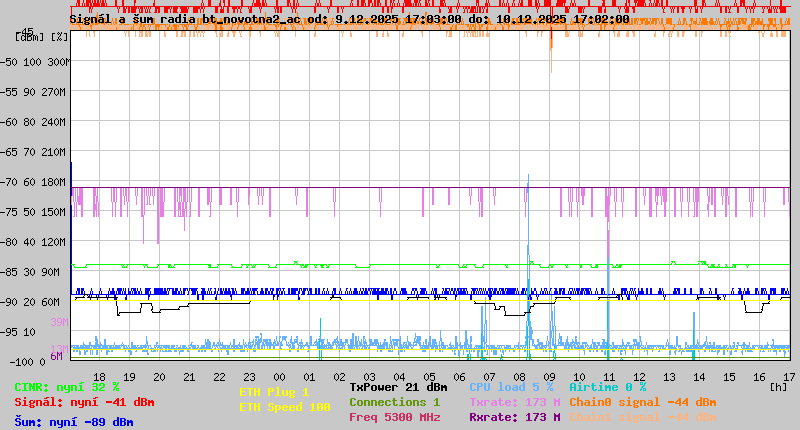This screenshot has height=430, width=800.
Task: Click the blue Šum legend entry
Action: click(x=74, y=422)
